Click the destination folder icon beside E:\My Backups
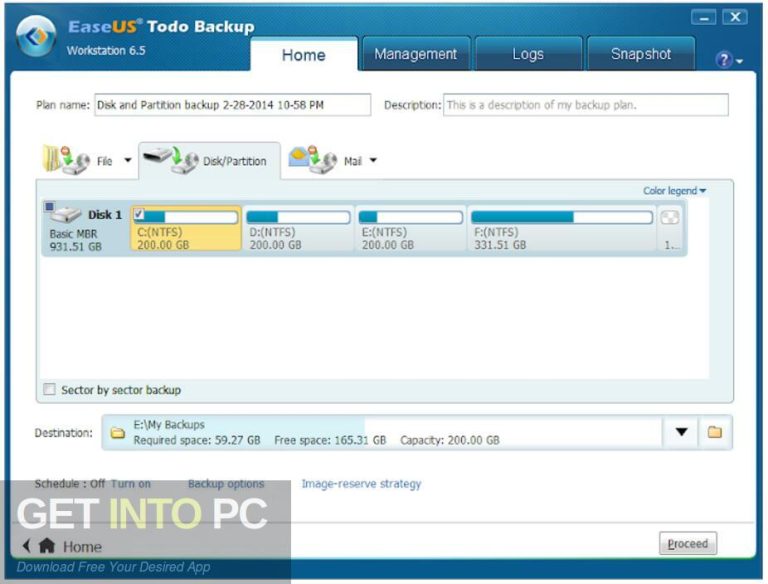This screenshot has height=584, width=768. 118,433
